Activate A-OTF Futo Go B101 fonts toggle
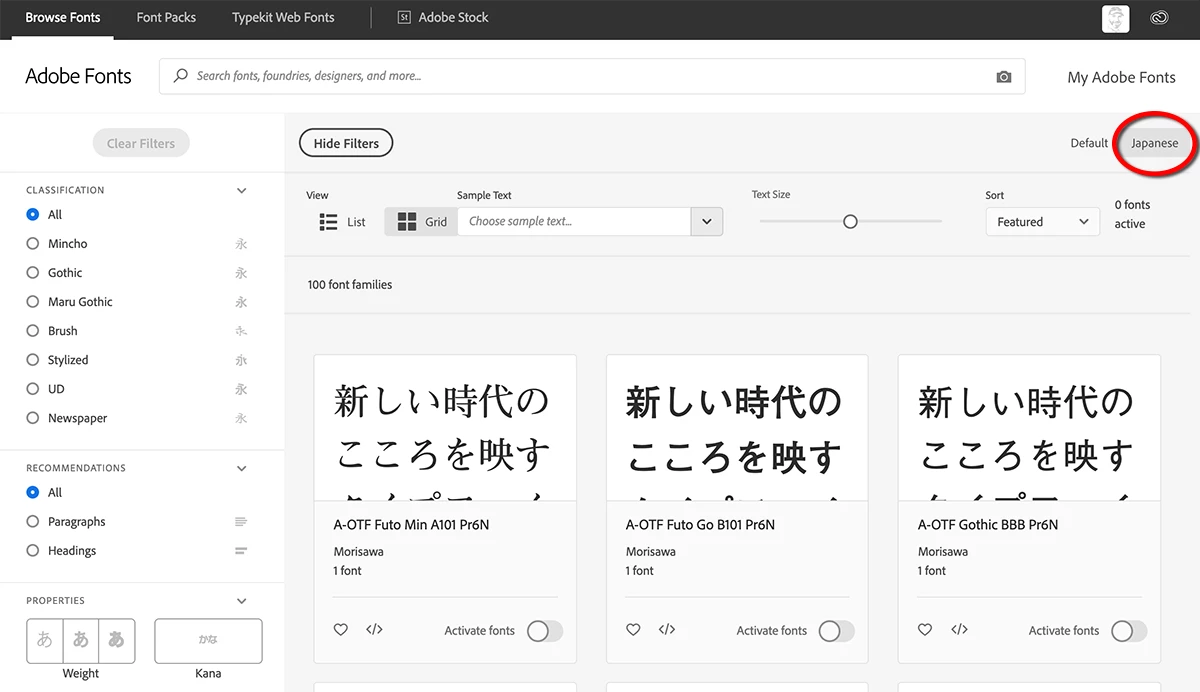The height and width of the screenshot is (692, 1200). point(837,631)
